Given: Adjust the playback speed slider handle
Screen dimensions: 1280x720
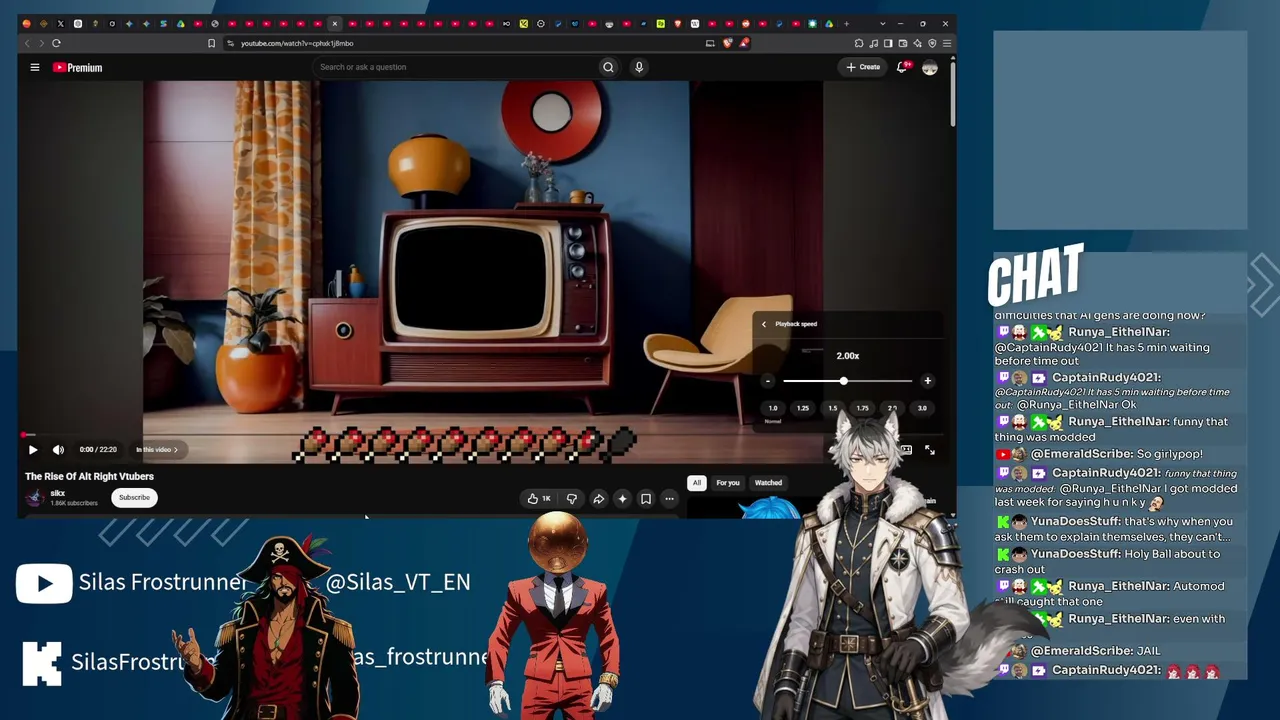Looking at the screenshot, I should point(843,381).
